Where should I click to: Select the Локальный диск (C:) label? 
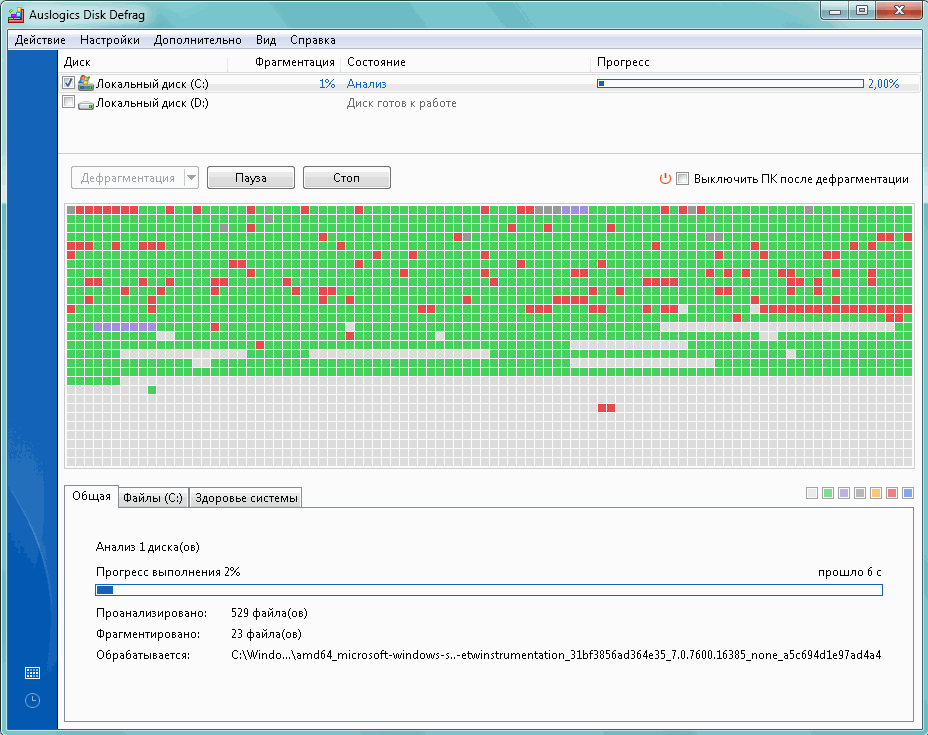click(x=152, y=83)
